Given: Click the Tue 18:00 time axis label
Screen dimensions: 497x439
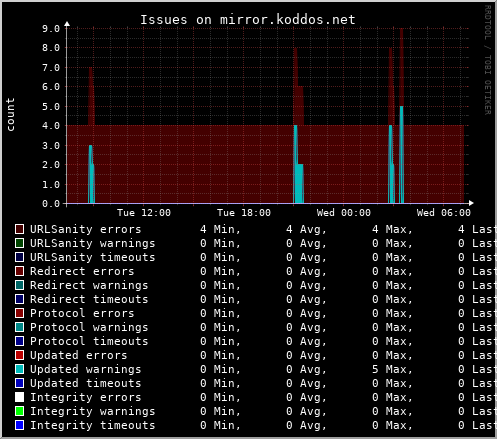Looking at the screenshot, I should [x=244, y=213].
